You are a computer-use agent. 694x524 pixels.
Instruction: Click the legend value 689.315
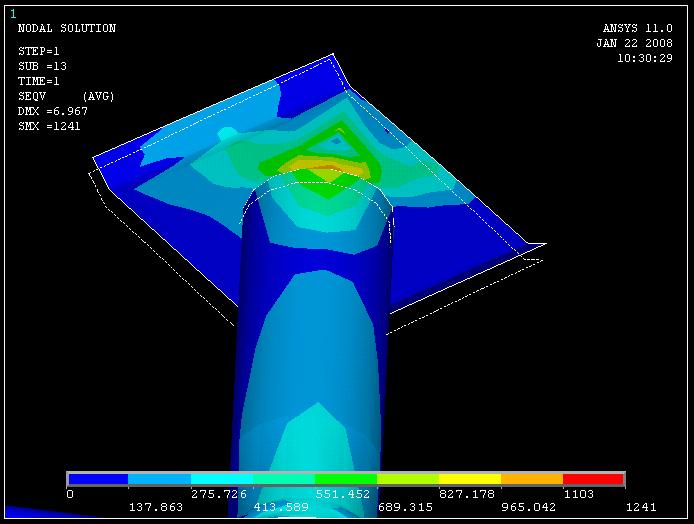click(405, 507)
